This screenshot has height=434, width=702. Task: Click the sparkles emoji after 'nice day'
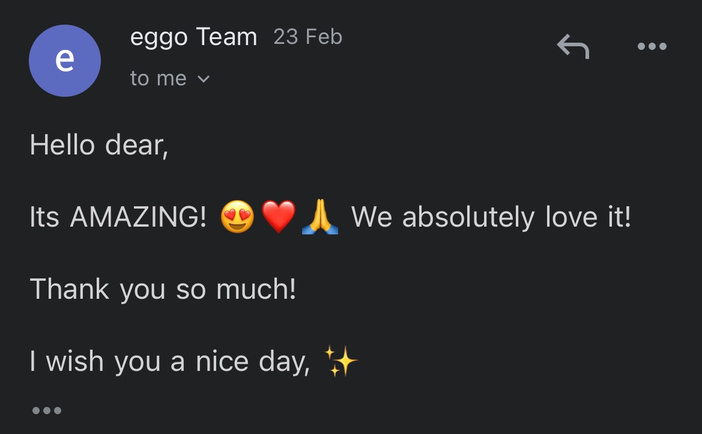(340, 361)
